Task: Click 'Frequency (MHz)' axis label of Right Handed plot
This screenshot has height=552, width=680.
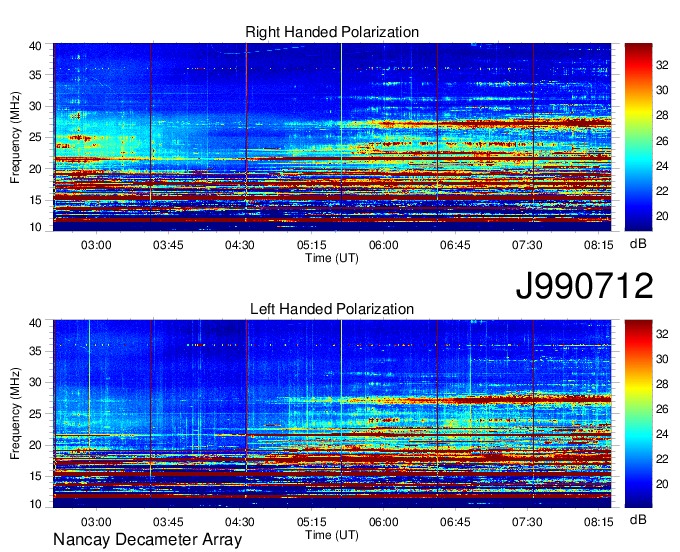Action: pyautogui.click(x=15, y=137)
